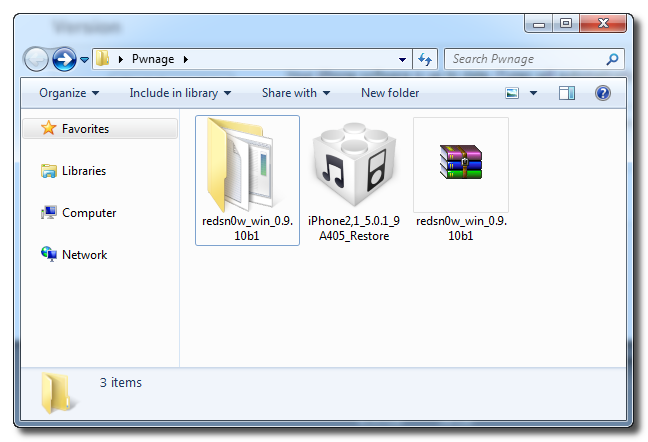Screen dimensions: 648x442
Task: Click the Forward navigation arrow
Action: [64, 60]
